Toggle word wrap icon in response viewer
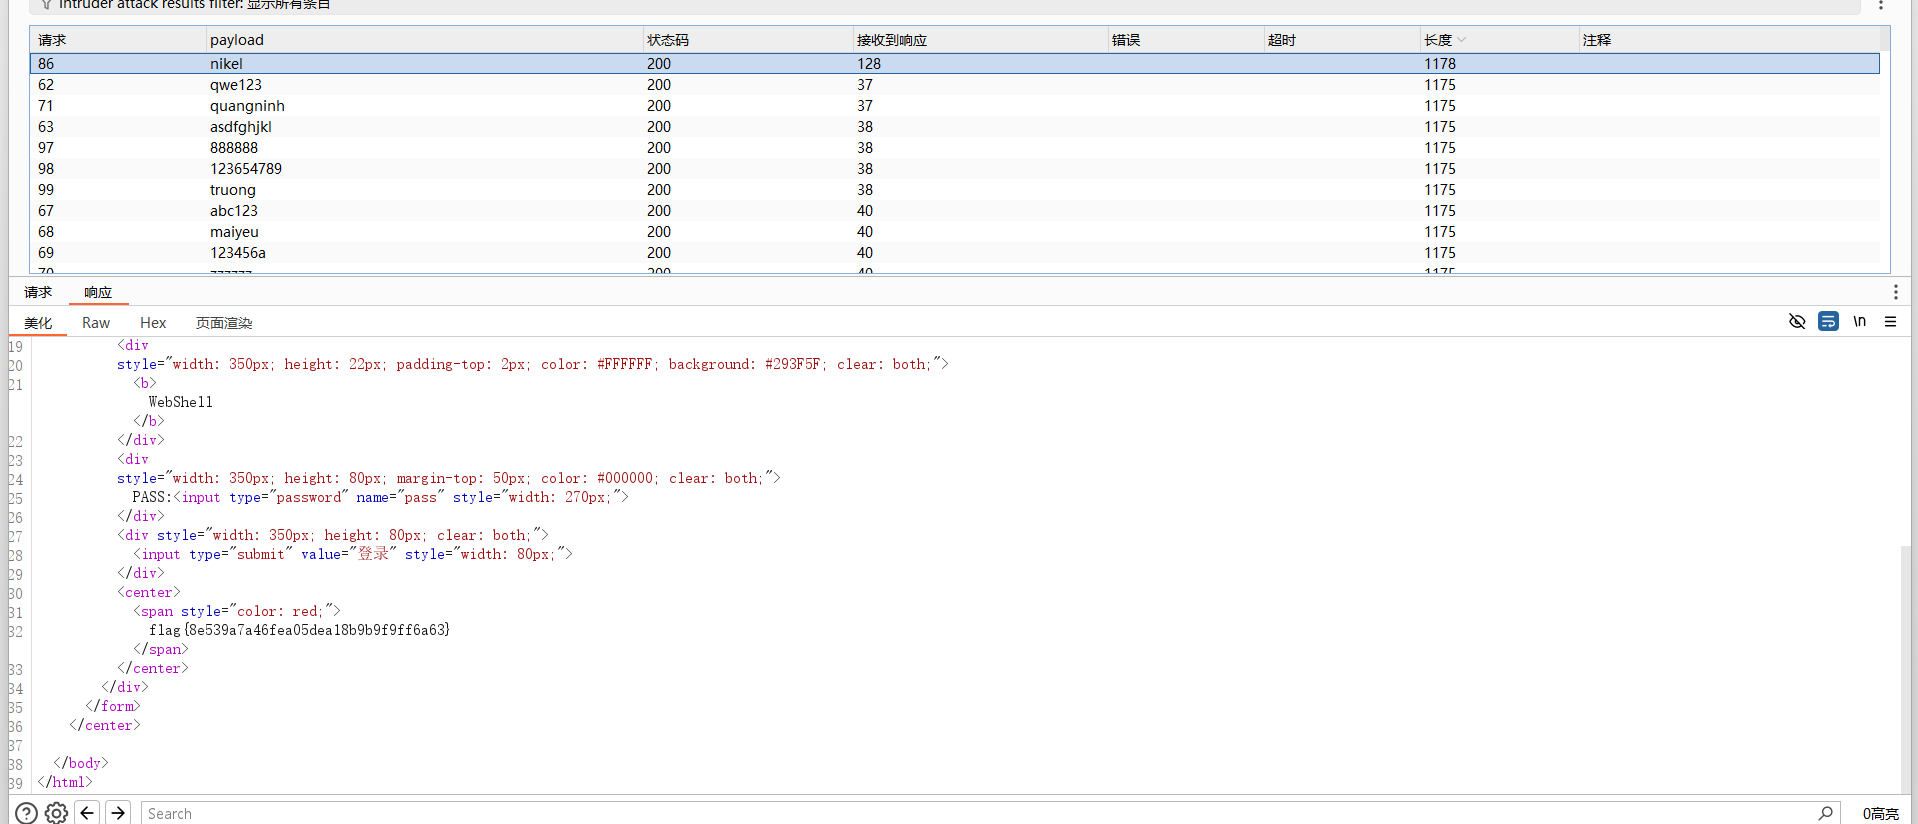Viewport: 1918px width, 824px height. [x=1828, y=321]
